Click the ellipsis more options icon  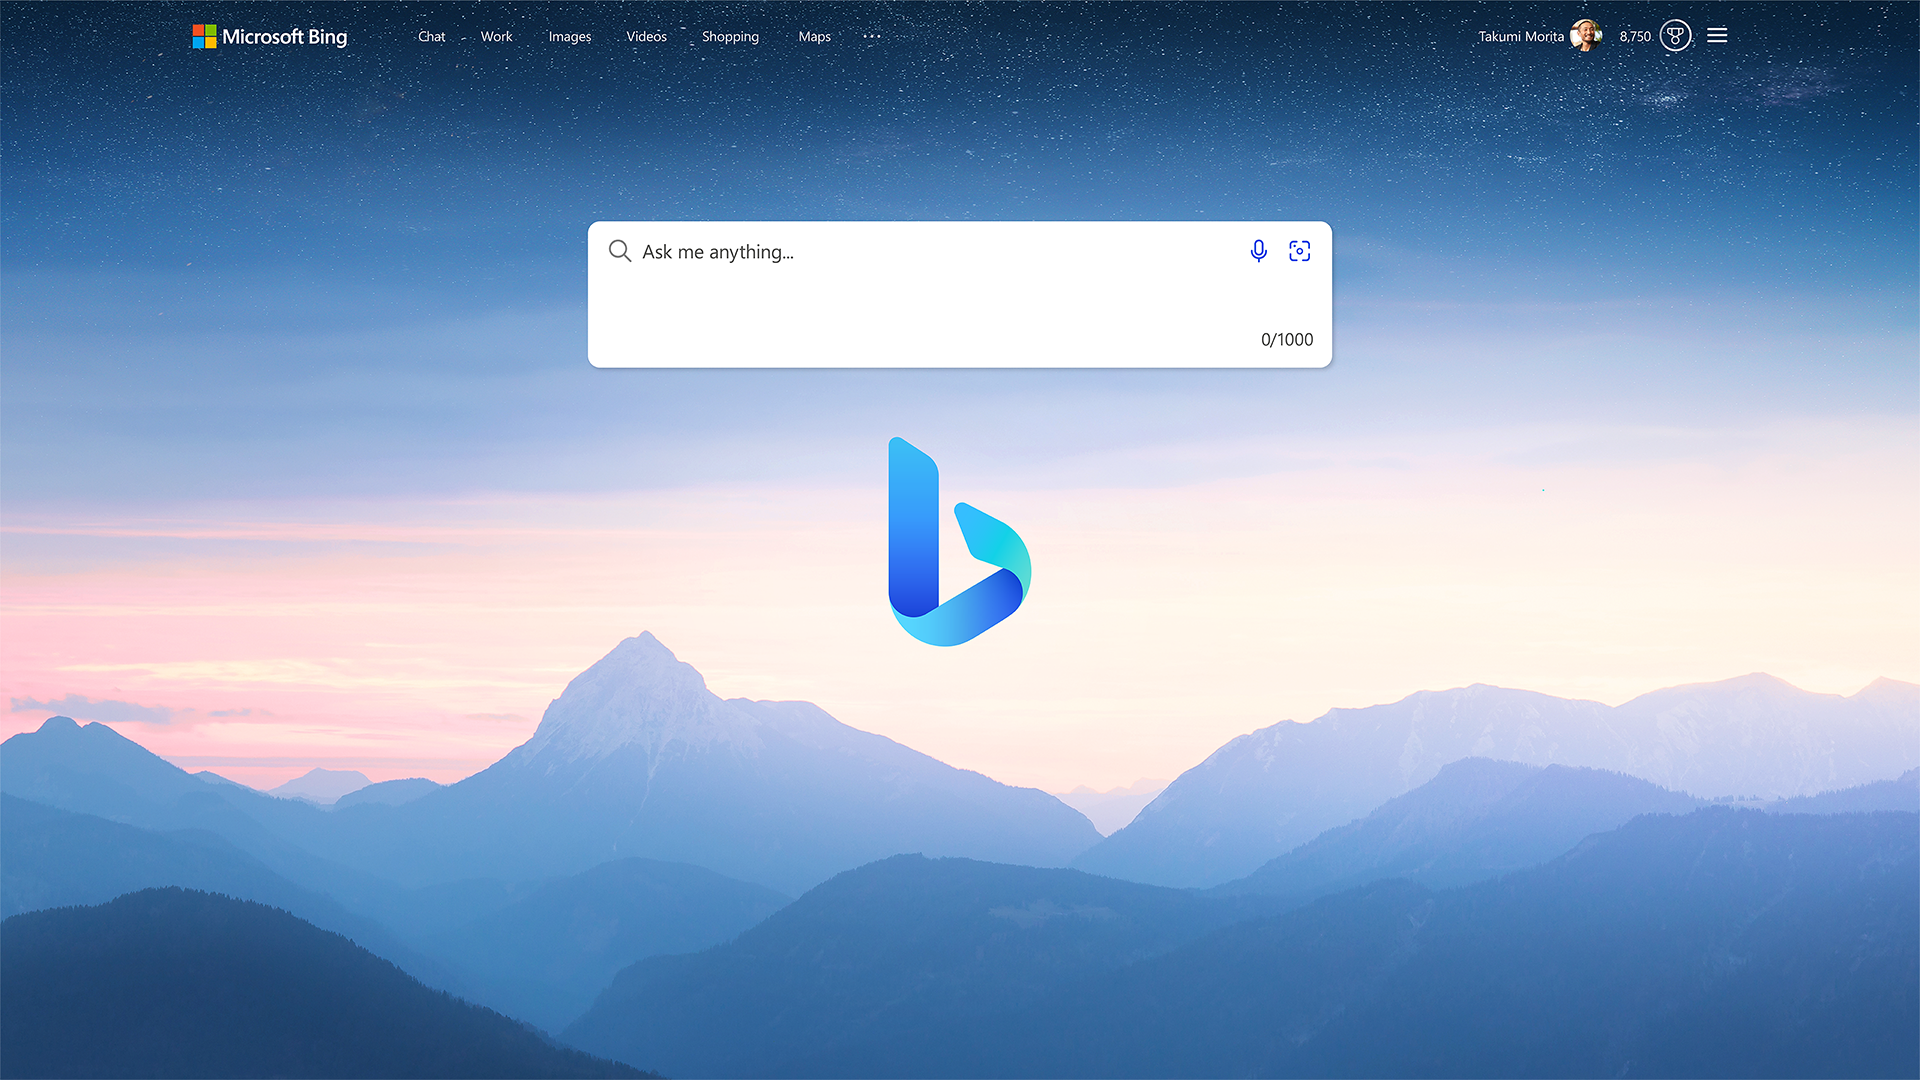(x=868, y=36)
